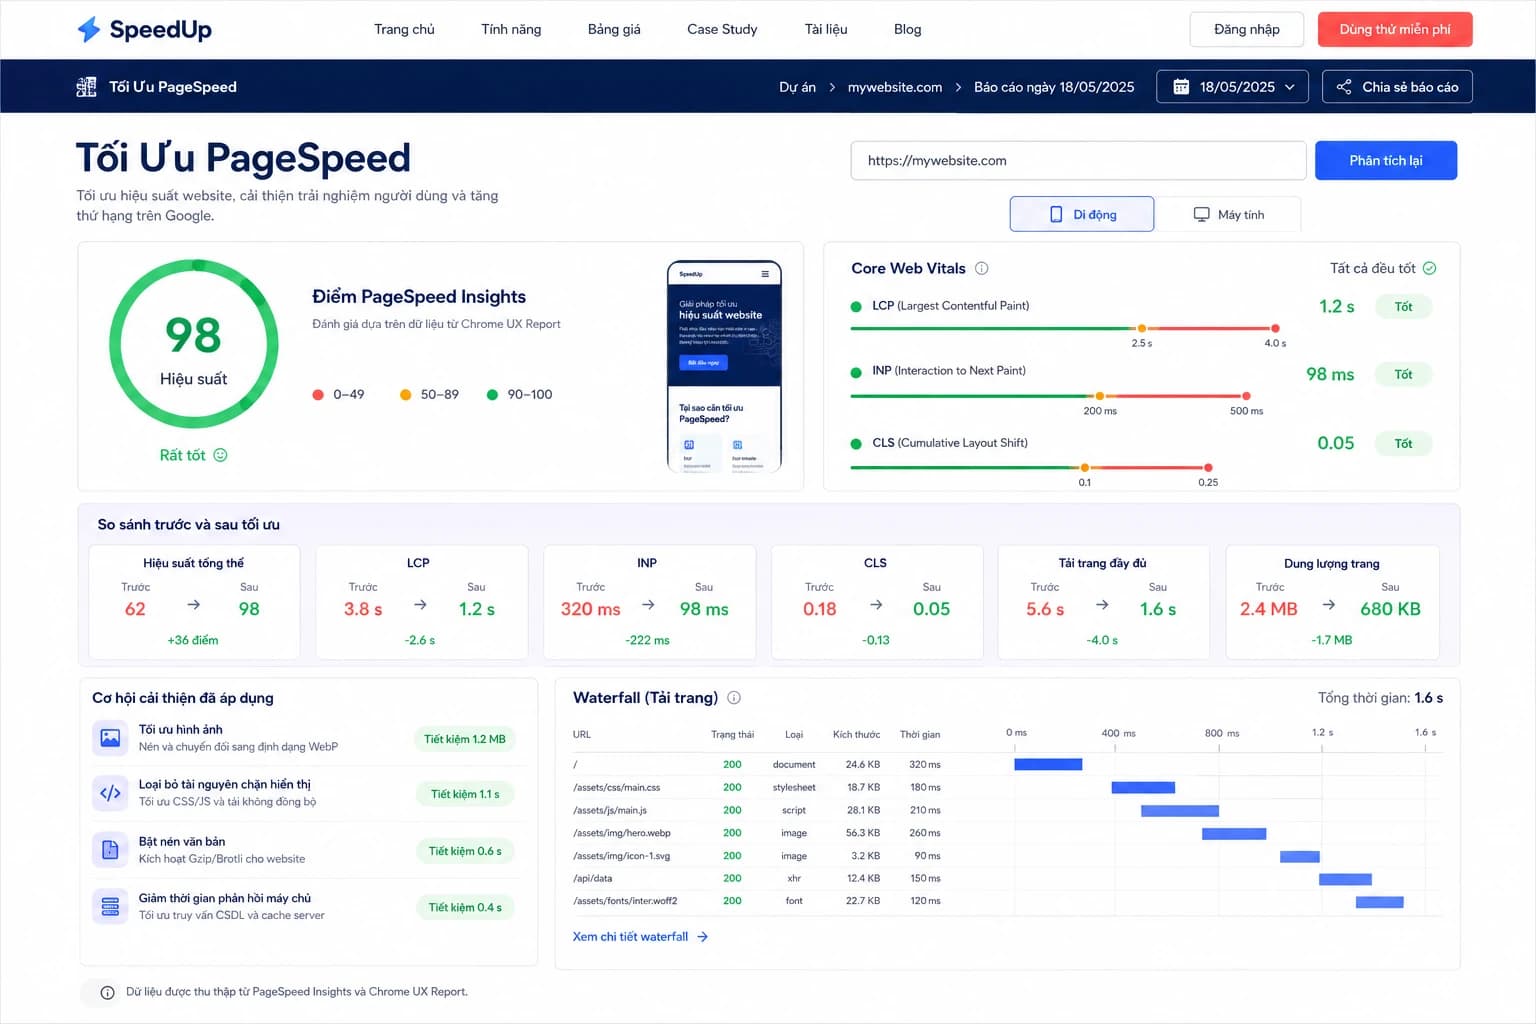The image size is (1536, 1024).
Task: Open the Tính năng menu item
Action: (x=511, y=29)
